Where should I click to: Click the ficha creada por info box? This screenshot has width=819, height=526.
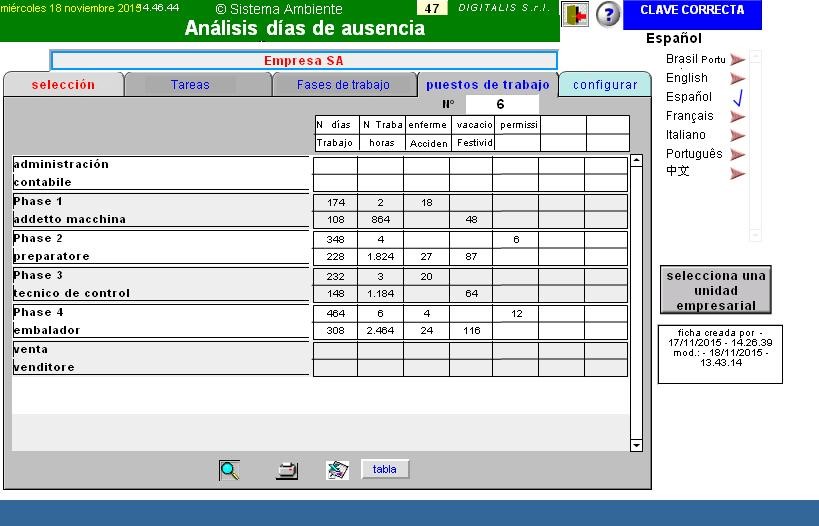pos(720,354)
